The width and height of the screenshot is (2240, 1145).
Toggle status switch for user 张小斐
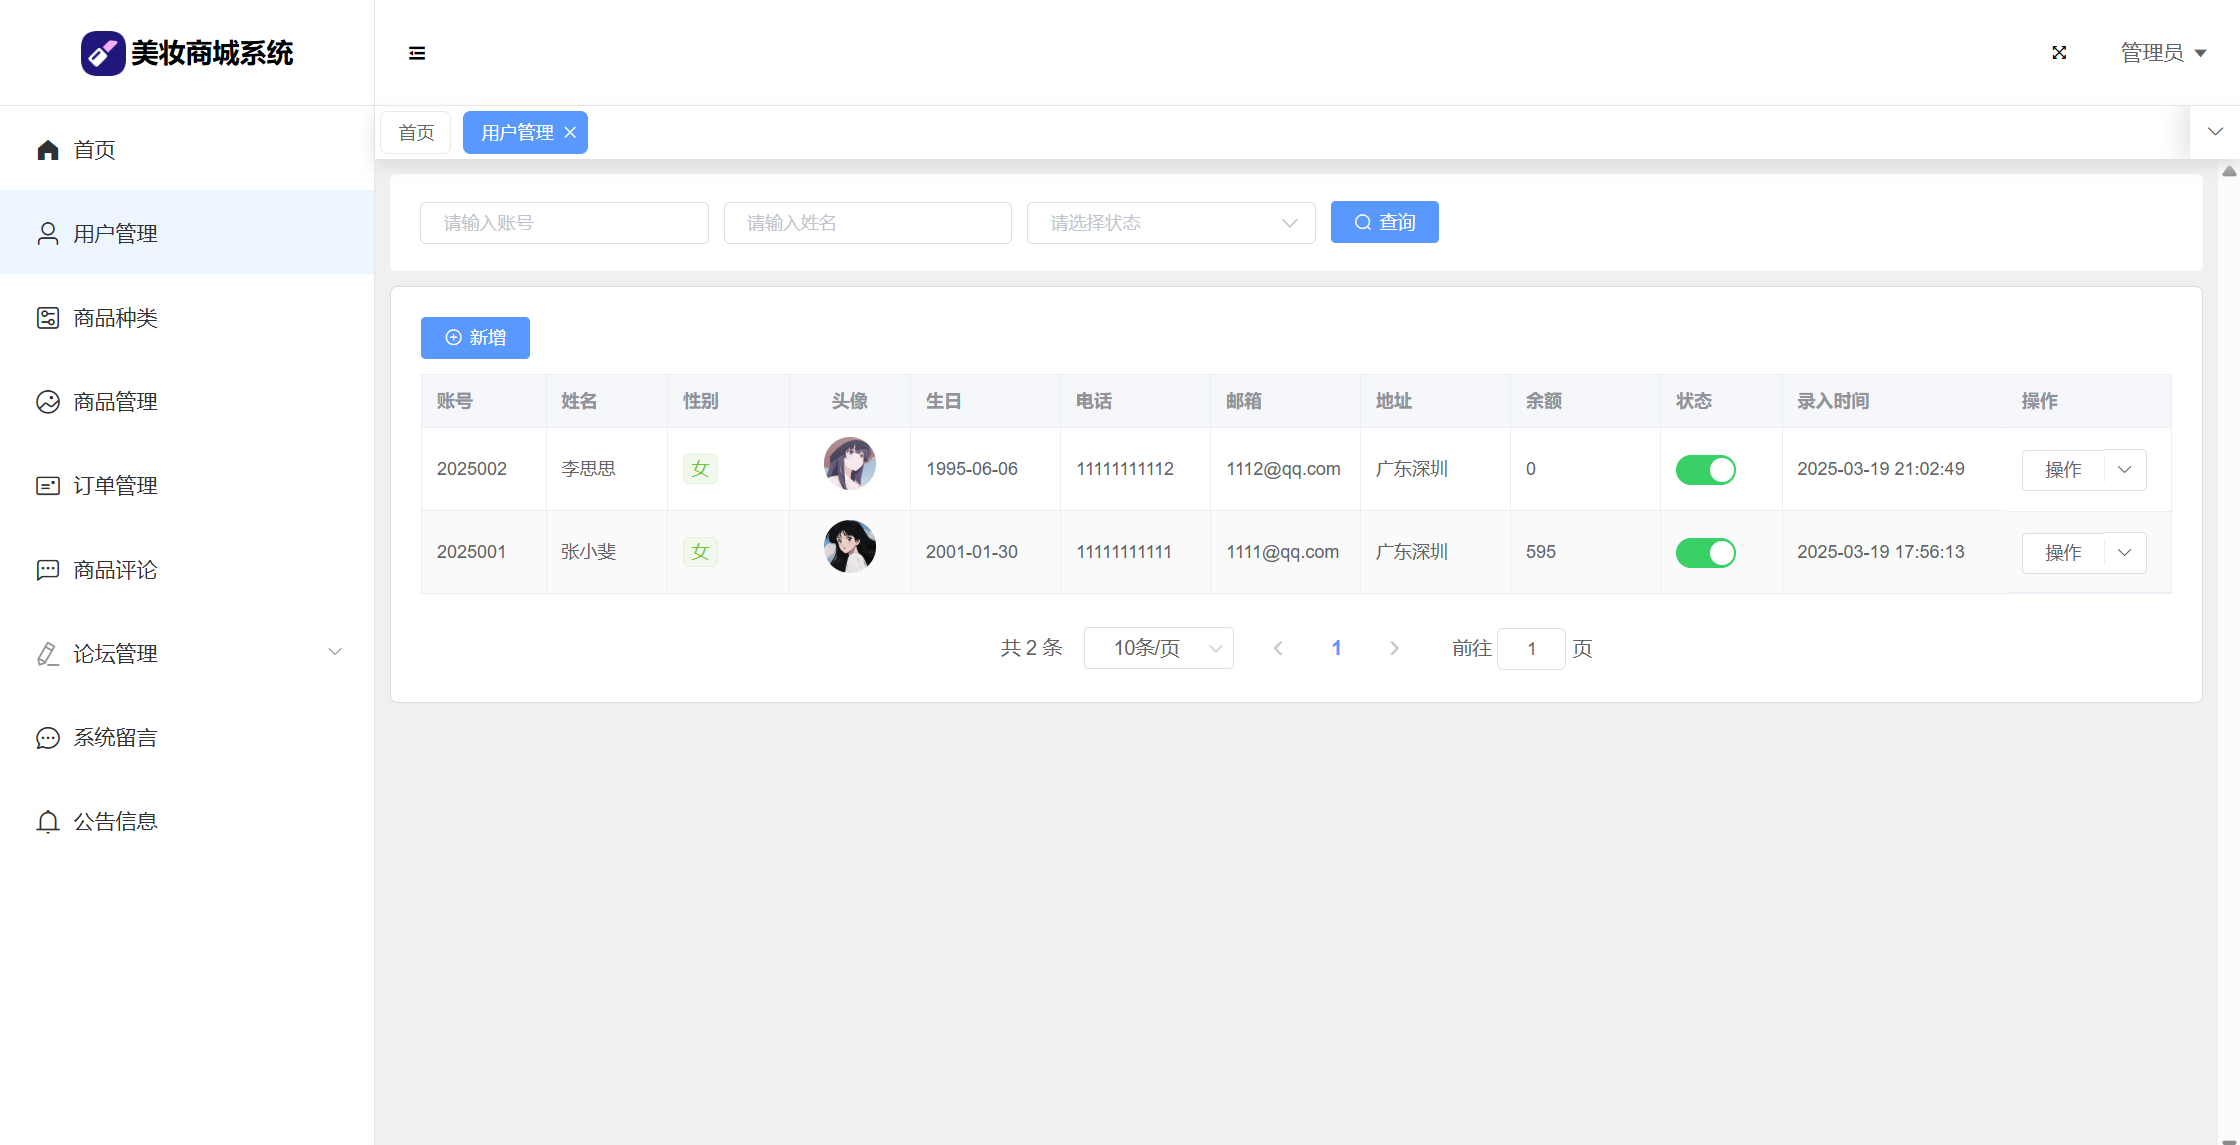pos(1705,553)
